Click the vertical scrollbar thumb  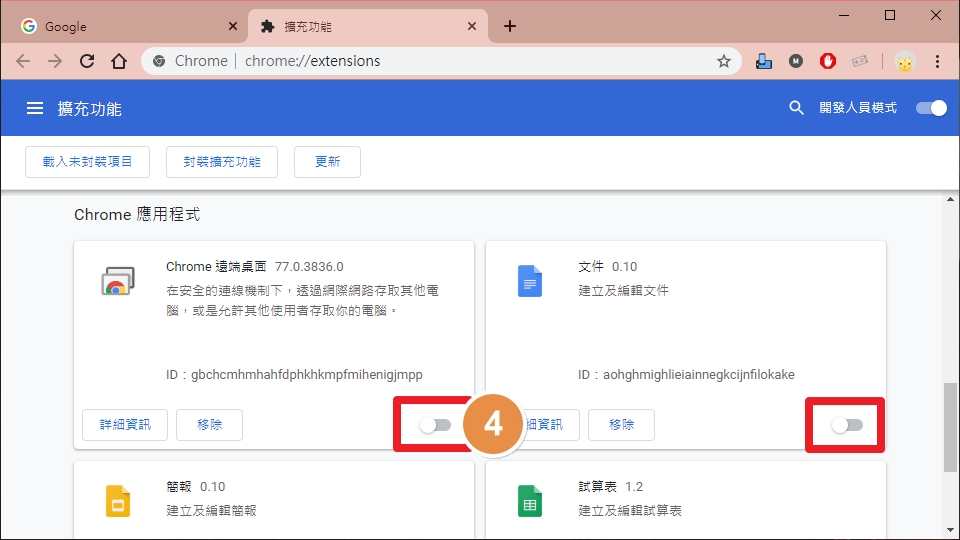tap(950, 427)
